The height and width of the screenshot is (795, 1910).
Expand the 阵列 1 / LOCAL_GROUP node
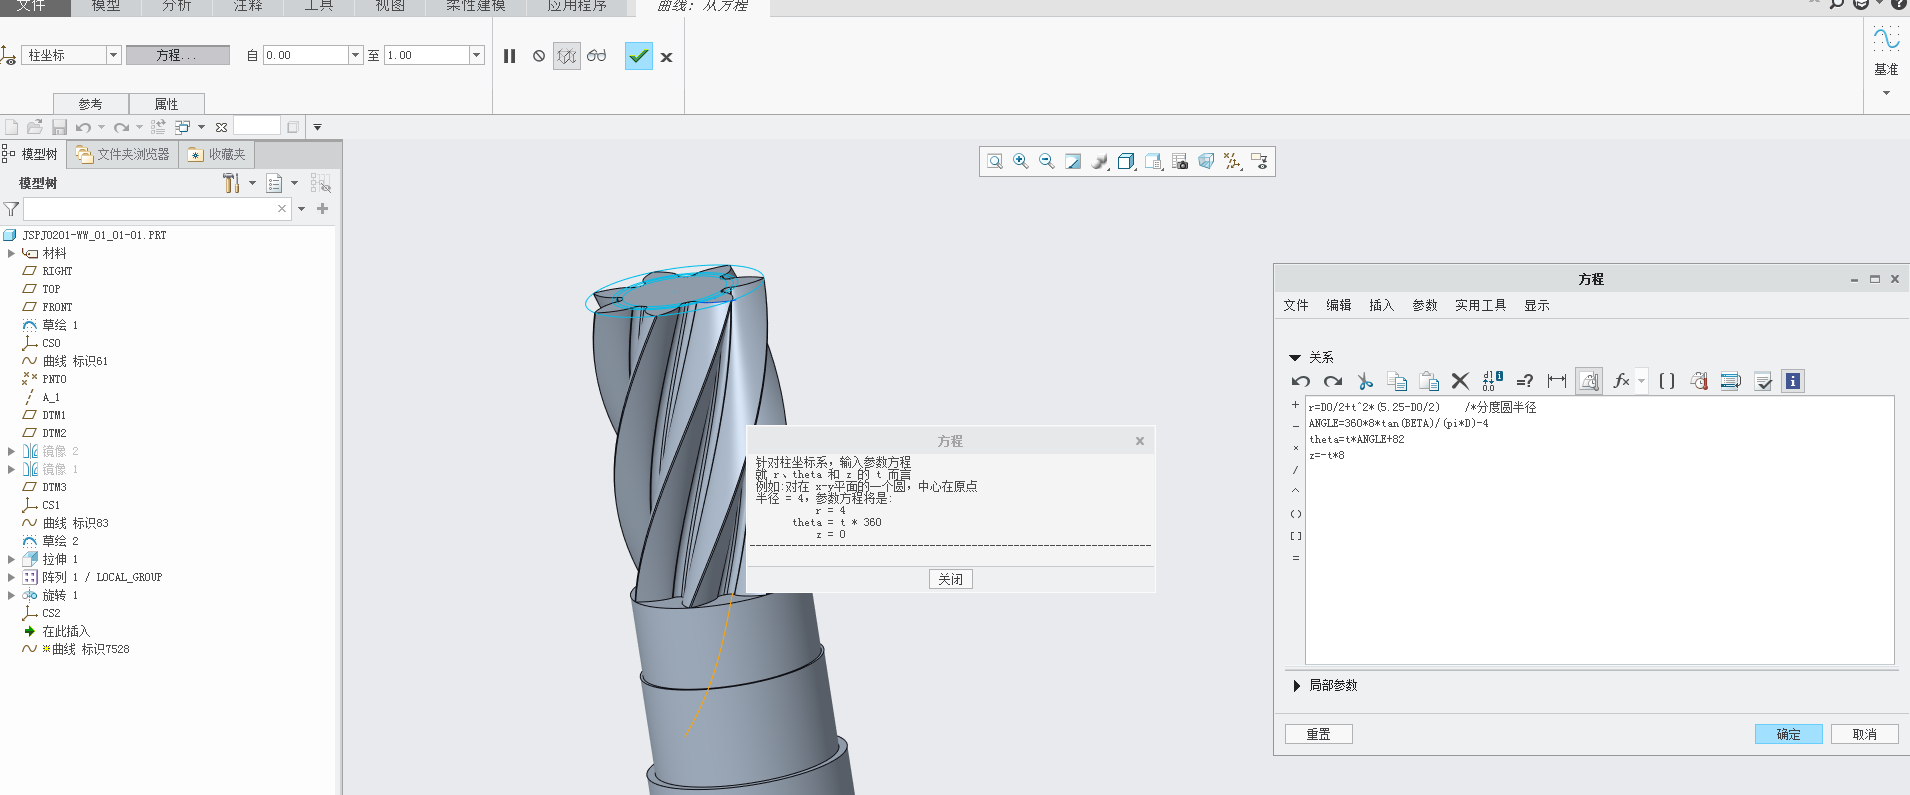tap(11, 577)
